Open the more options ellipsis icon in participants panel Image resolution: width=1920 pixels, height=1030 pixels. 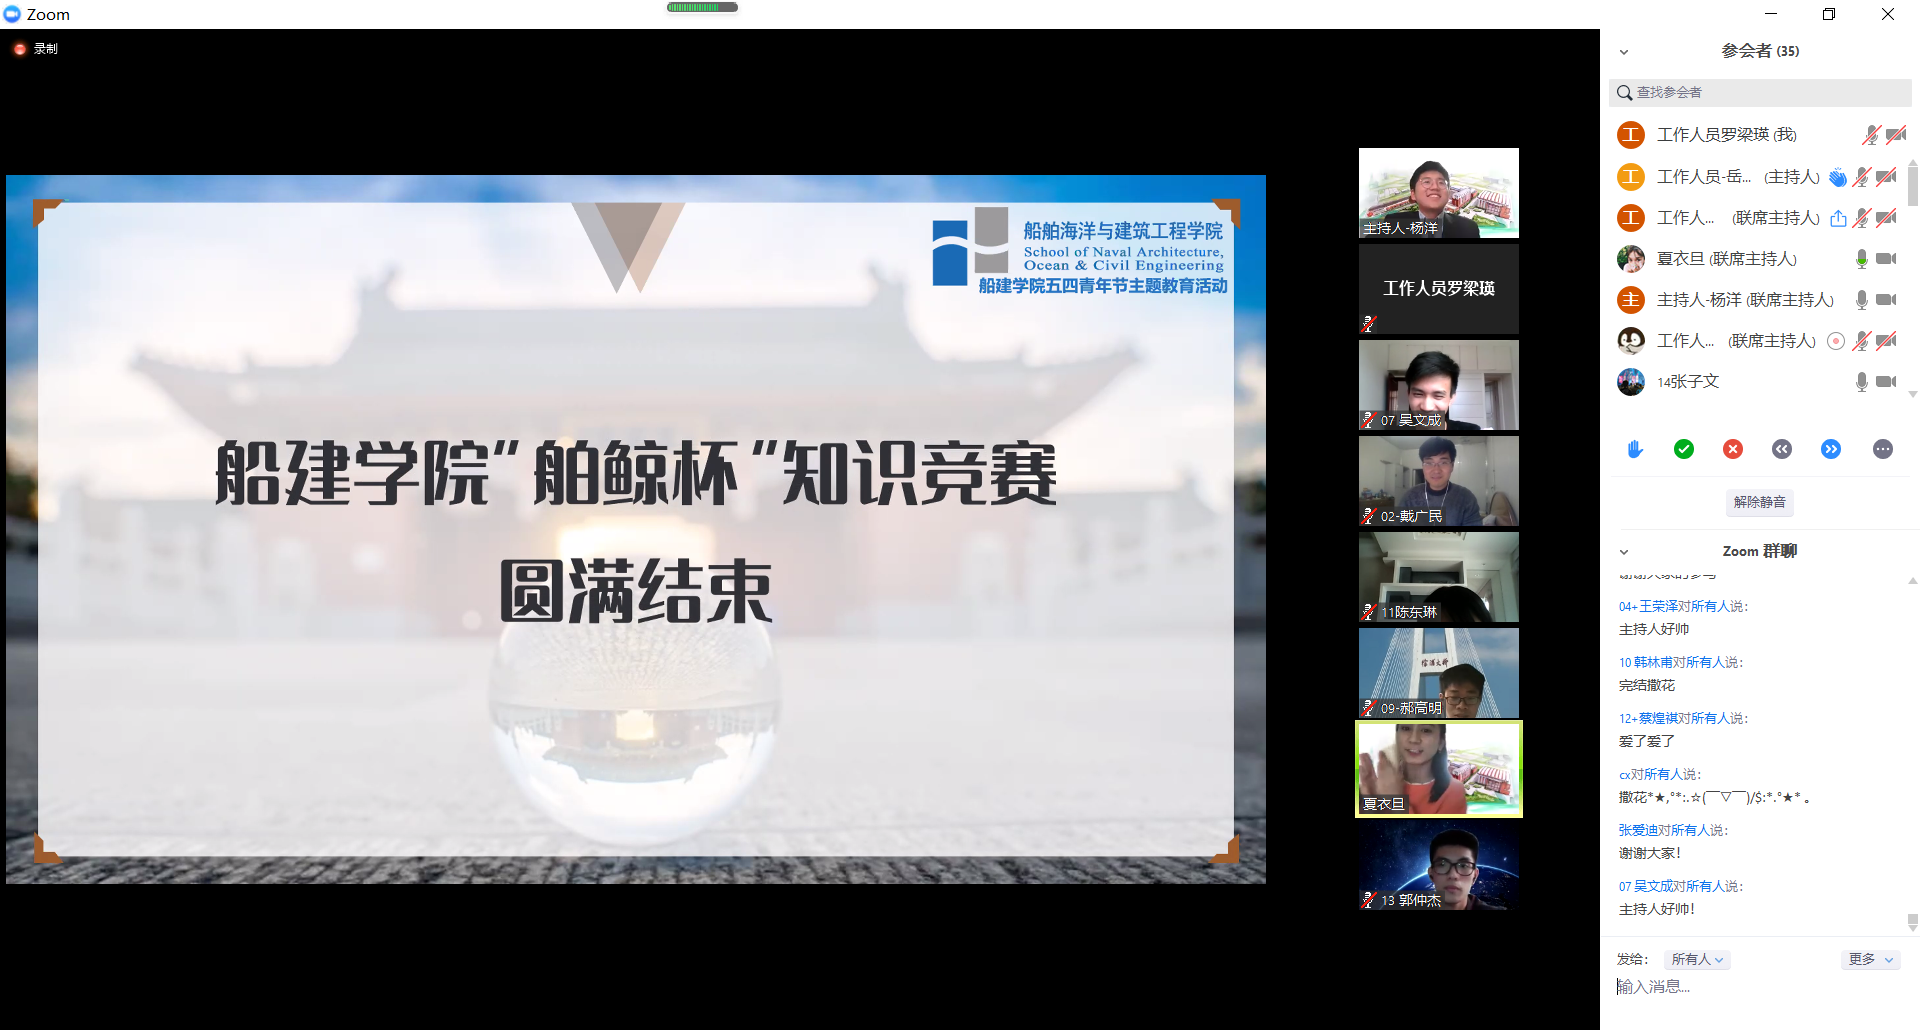pyautogui.click(x=1883, y=449)
